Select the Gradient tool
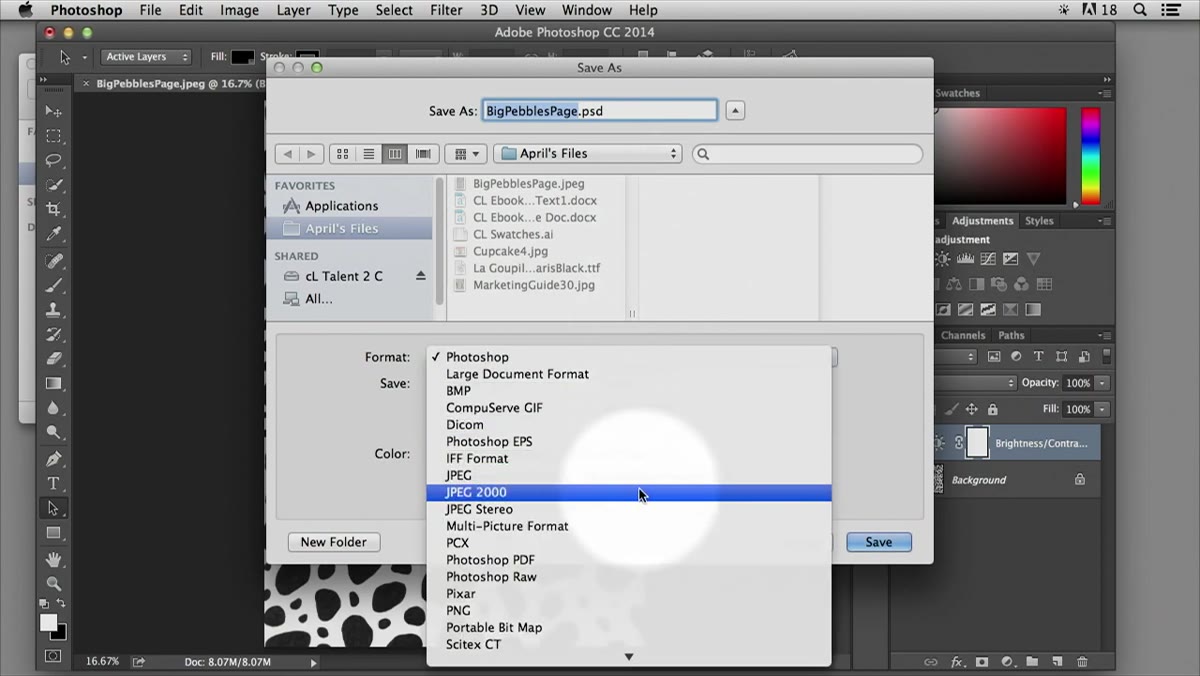 (x=54, y=383)
